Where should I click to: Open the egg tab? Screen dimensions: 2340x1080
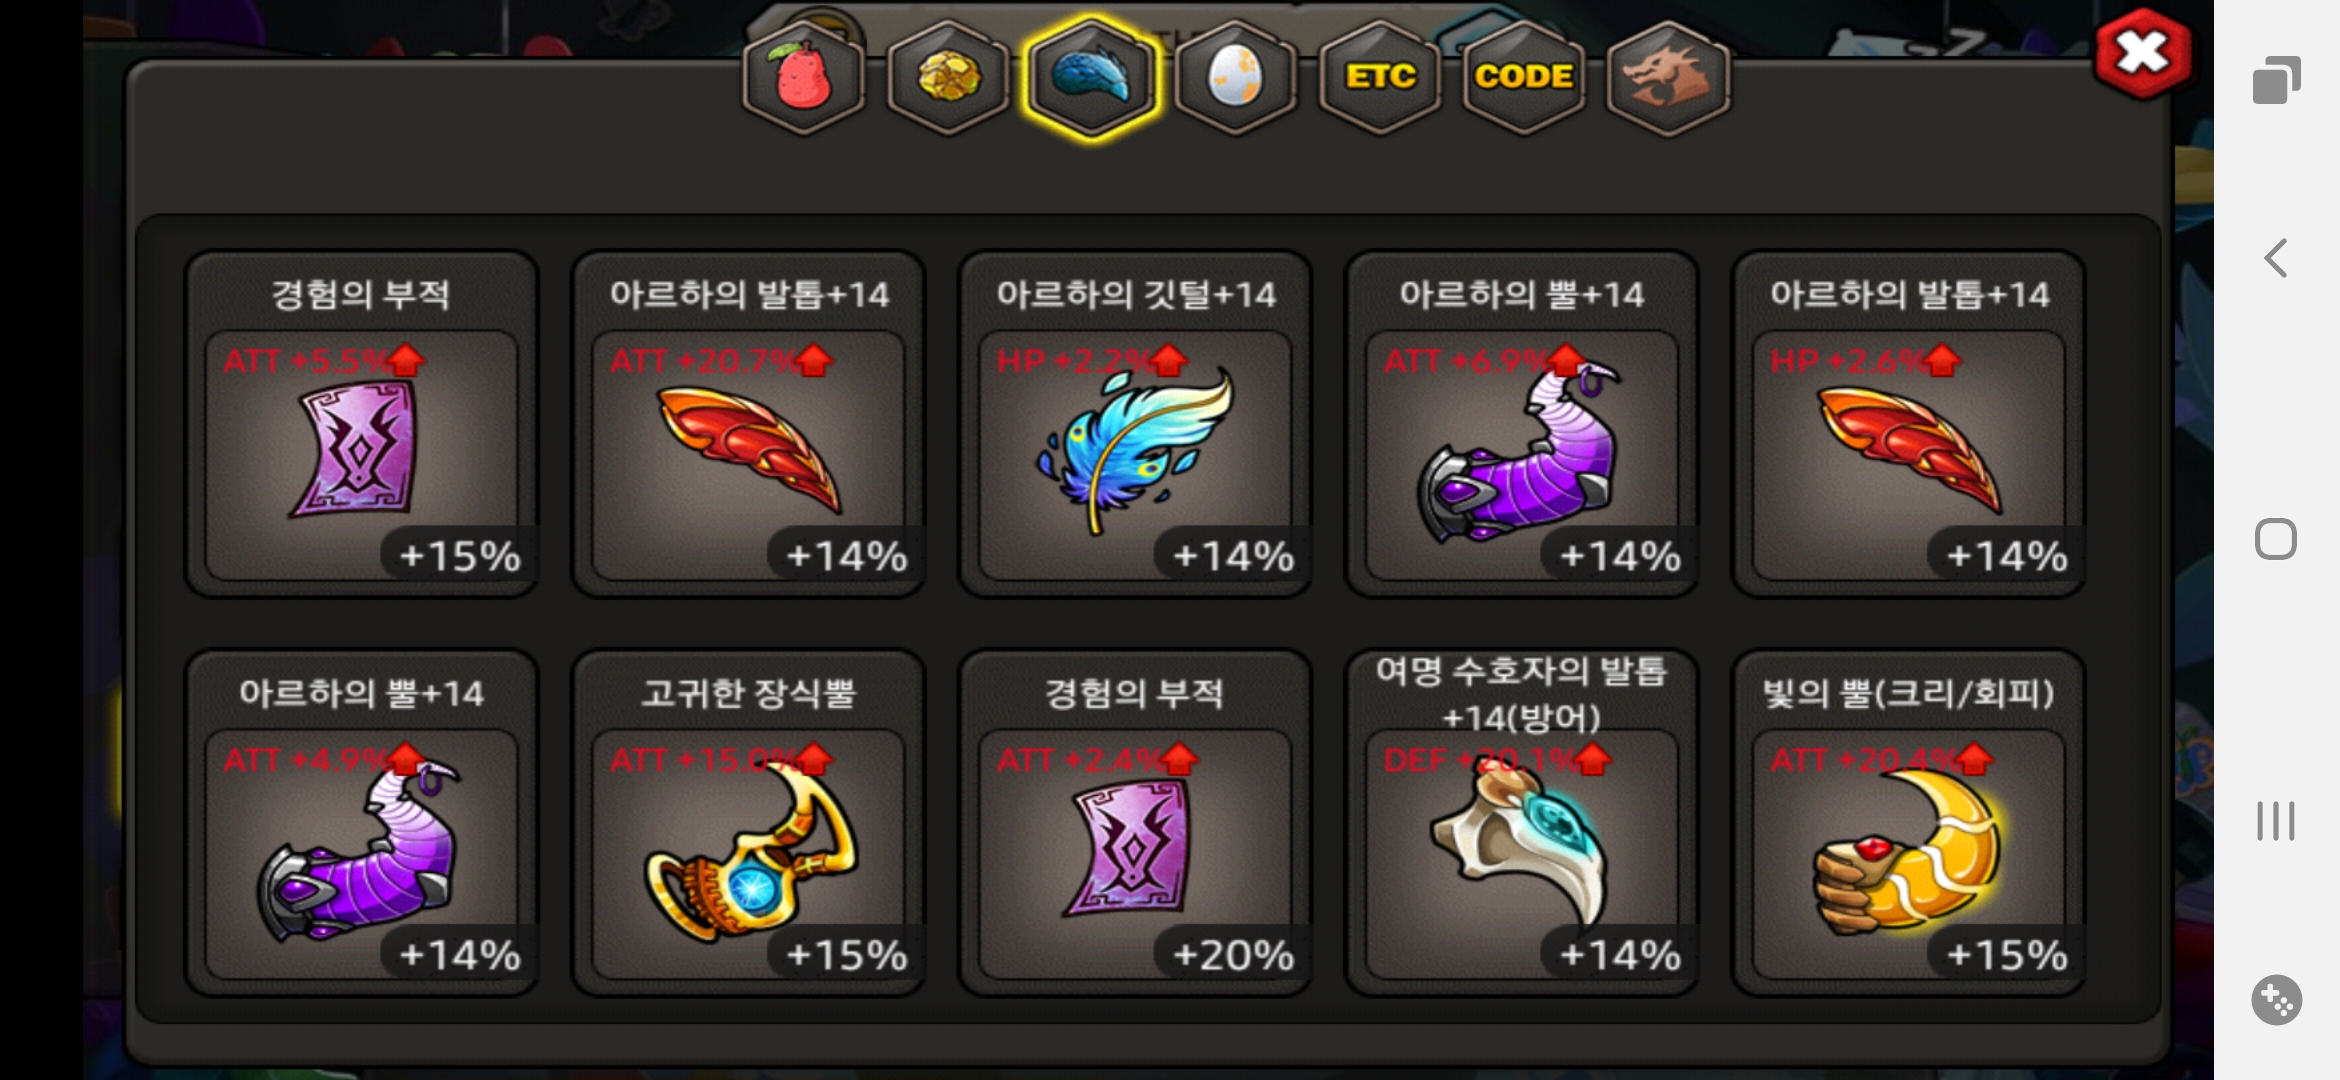[x=1236, y=78]
